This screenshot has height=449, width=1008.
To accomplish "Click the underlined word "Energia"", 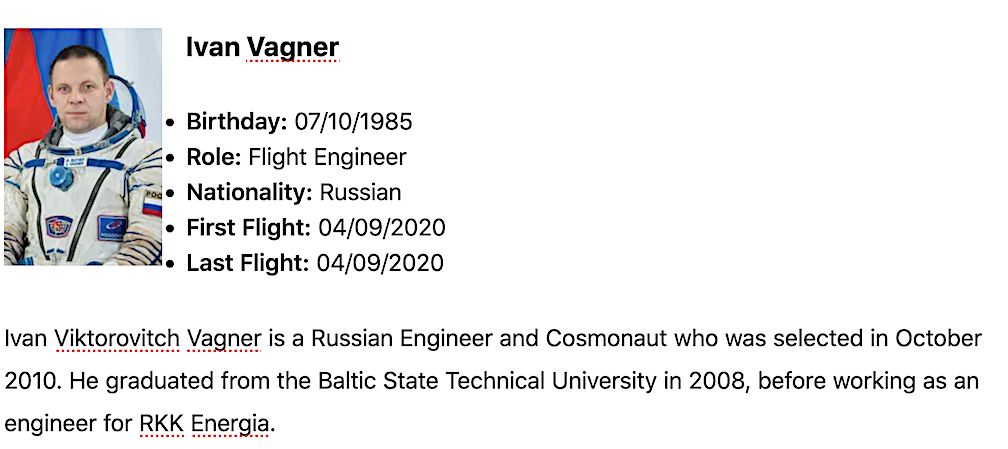I will [x=230, y=424].
